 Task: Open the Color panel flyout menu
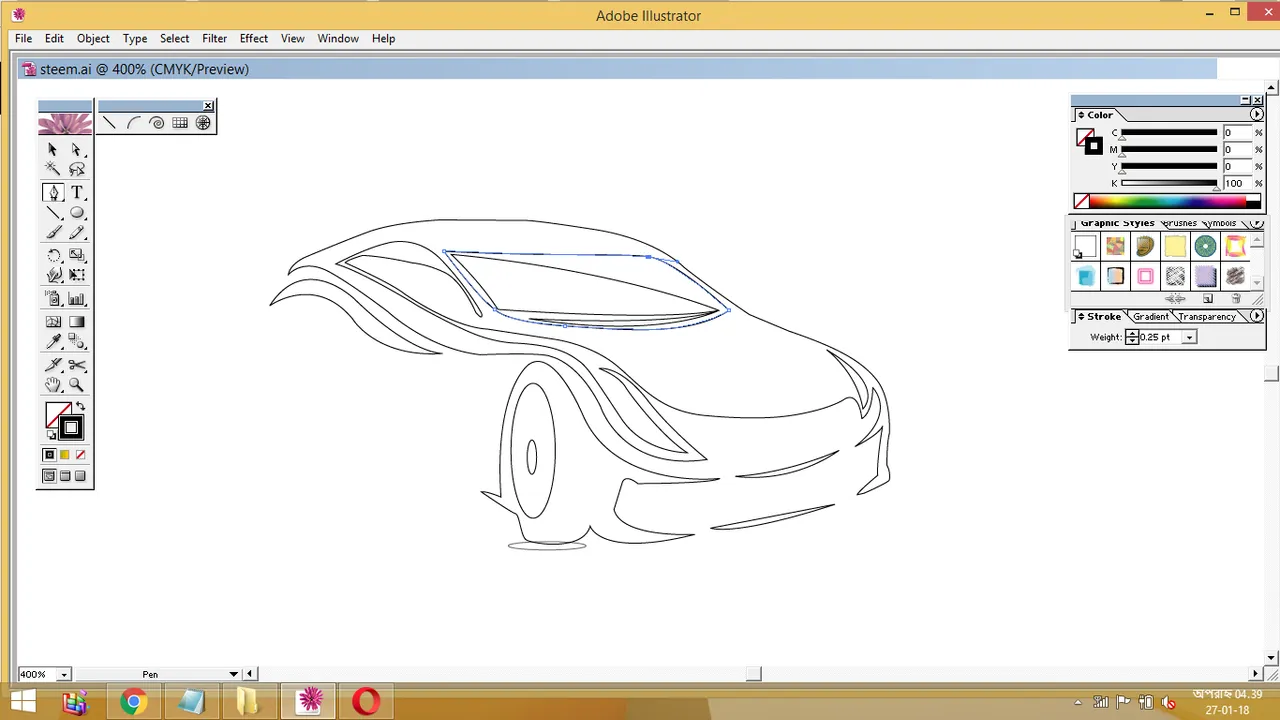1257,115
